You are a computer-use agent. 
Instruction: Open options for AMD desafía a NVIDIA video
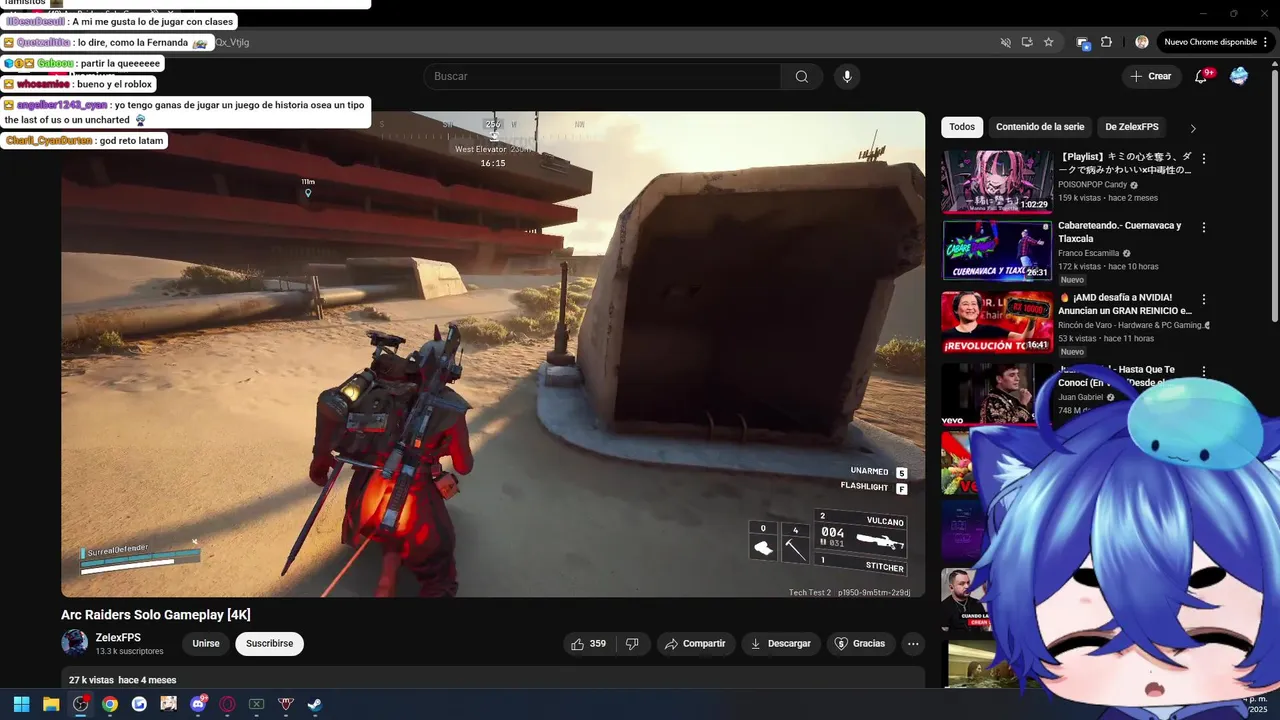pos(1204,299)
